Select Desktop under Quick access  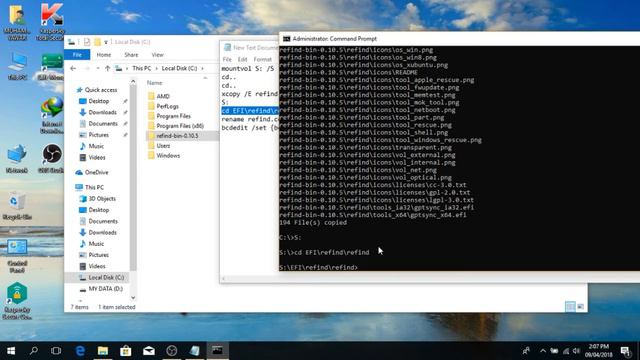[x=99, y=101]
